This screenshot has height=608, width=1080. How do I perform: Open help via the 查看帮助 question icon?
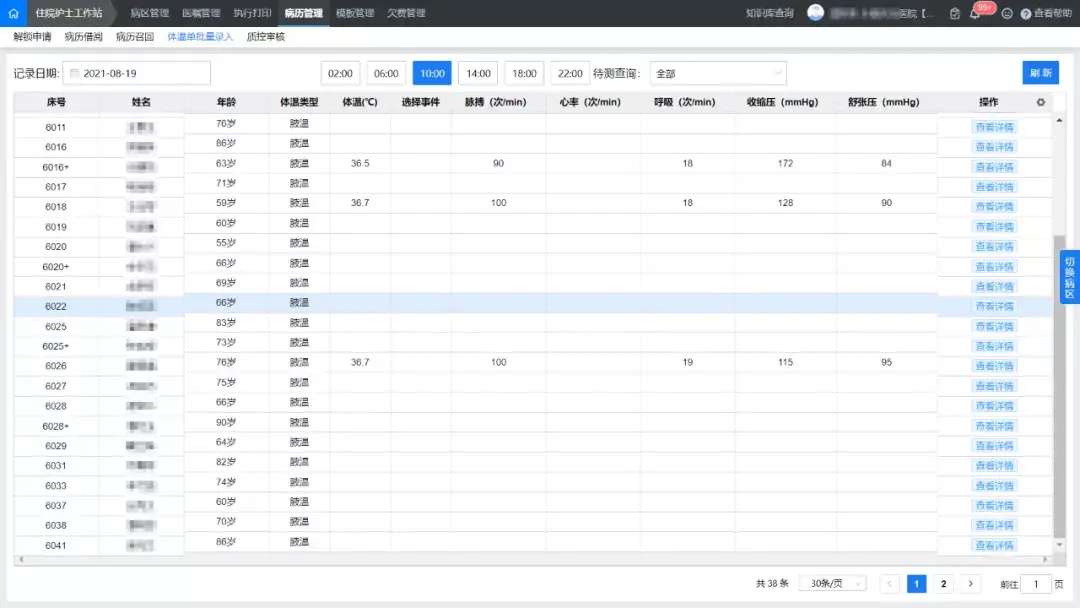coord(1026,14)
